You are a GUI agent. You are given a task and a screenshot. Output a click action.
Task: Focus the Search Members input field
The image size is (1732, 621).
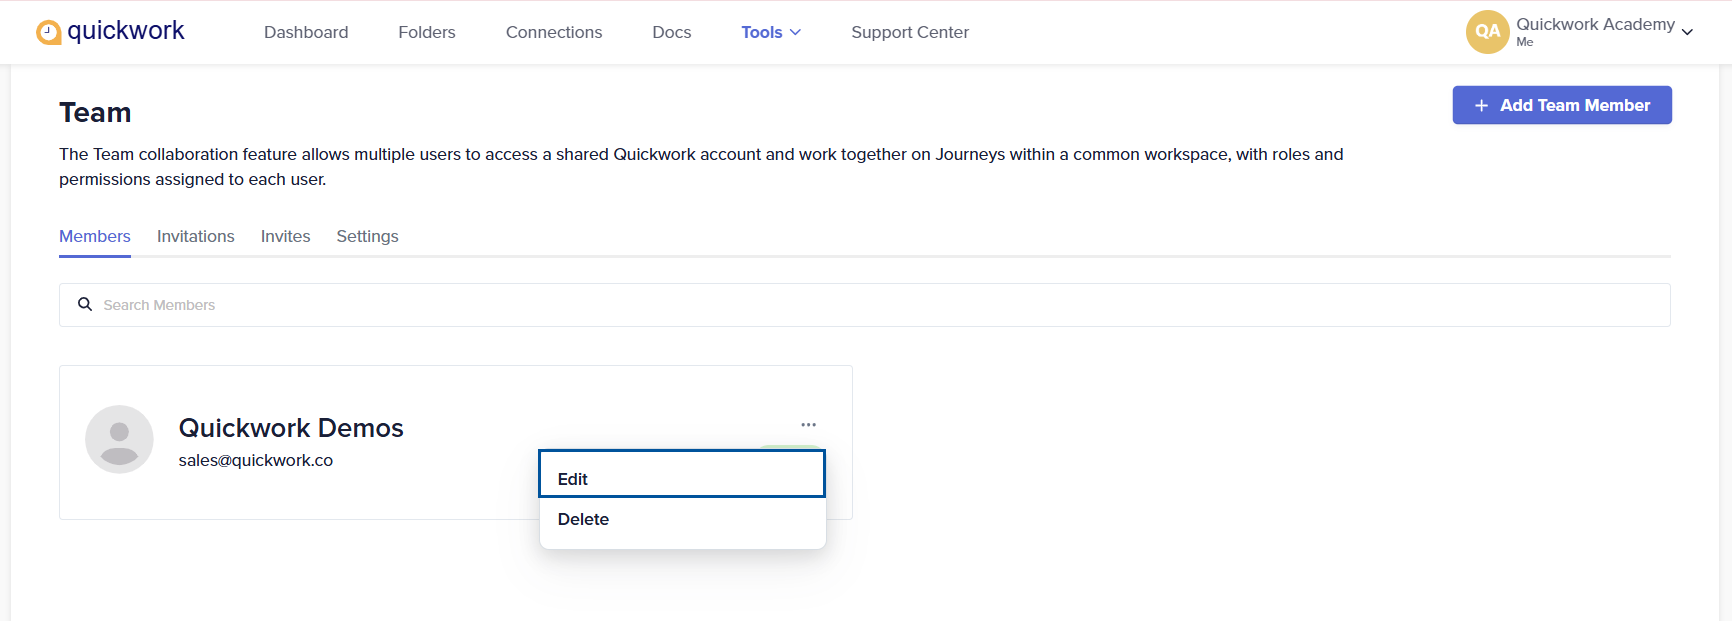(x=865, y=305)
